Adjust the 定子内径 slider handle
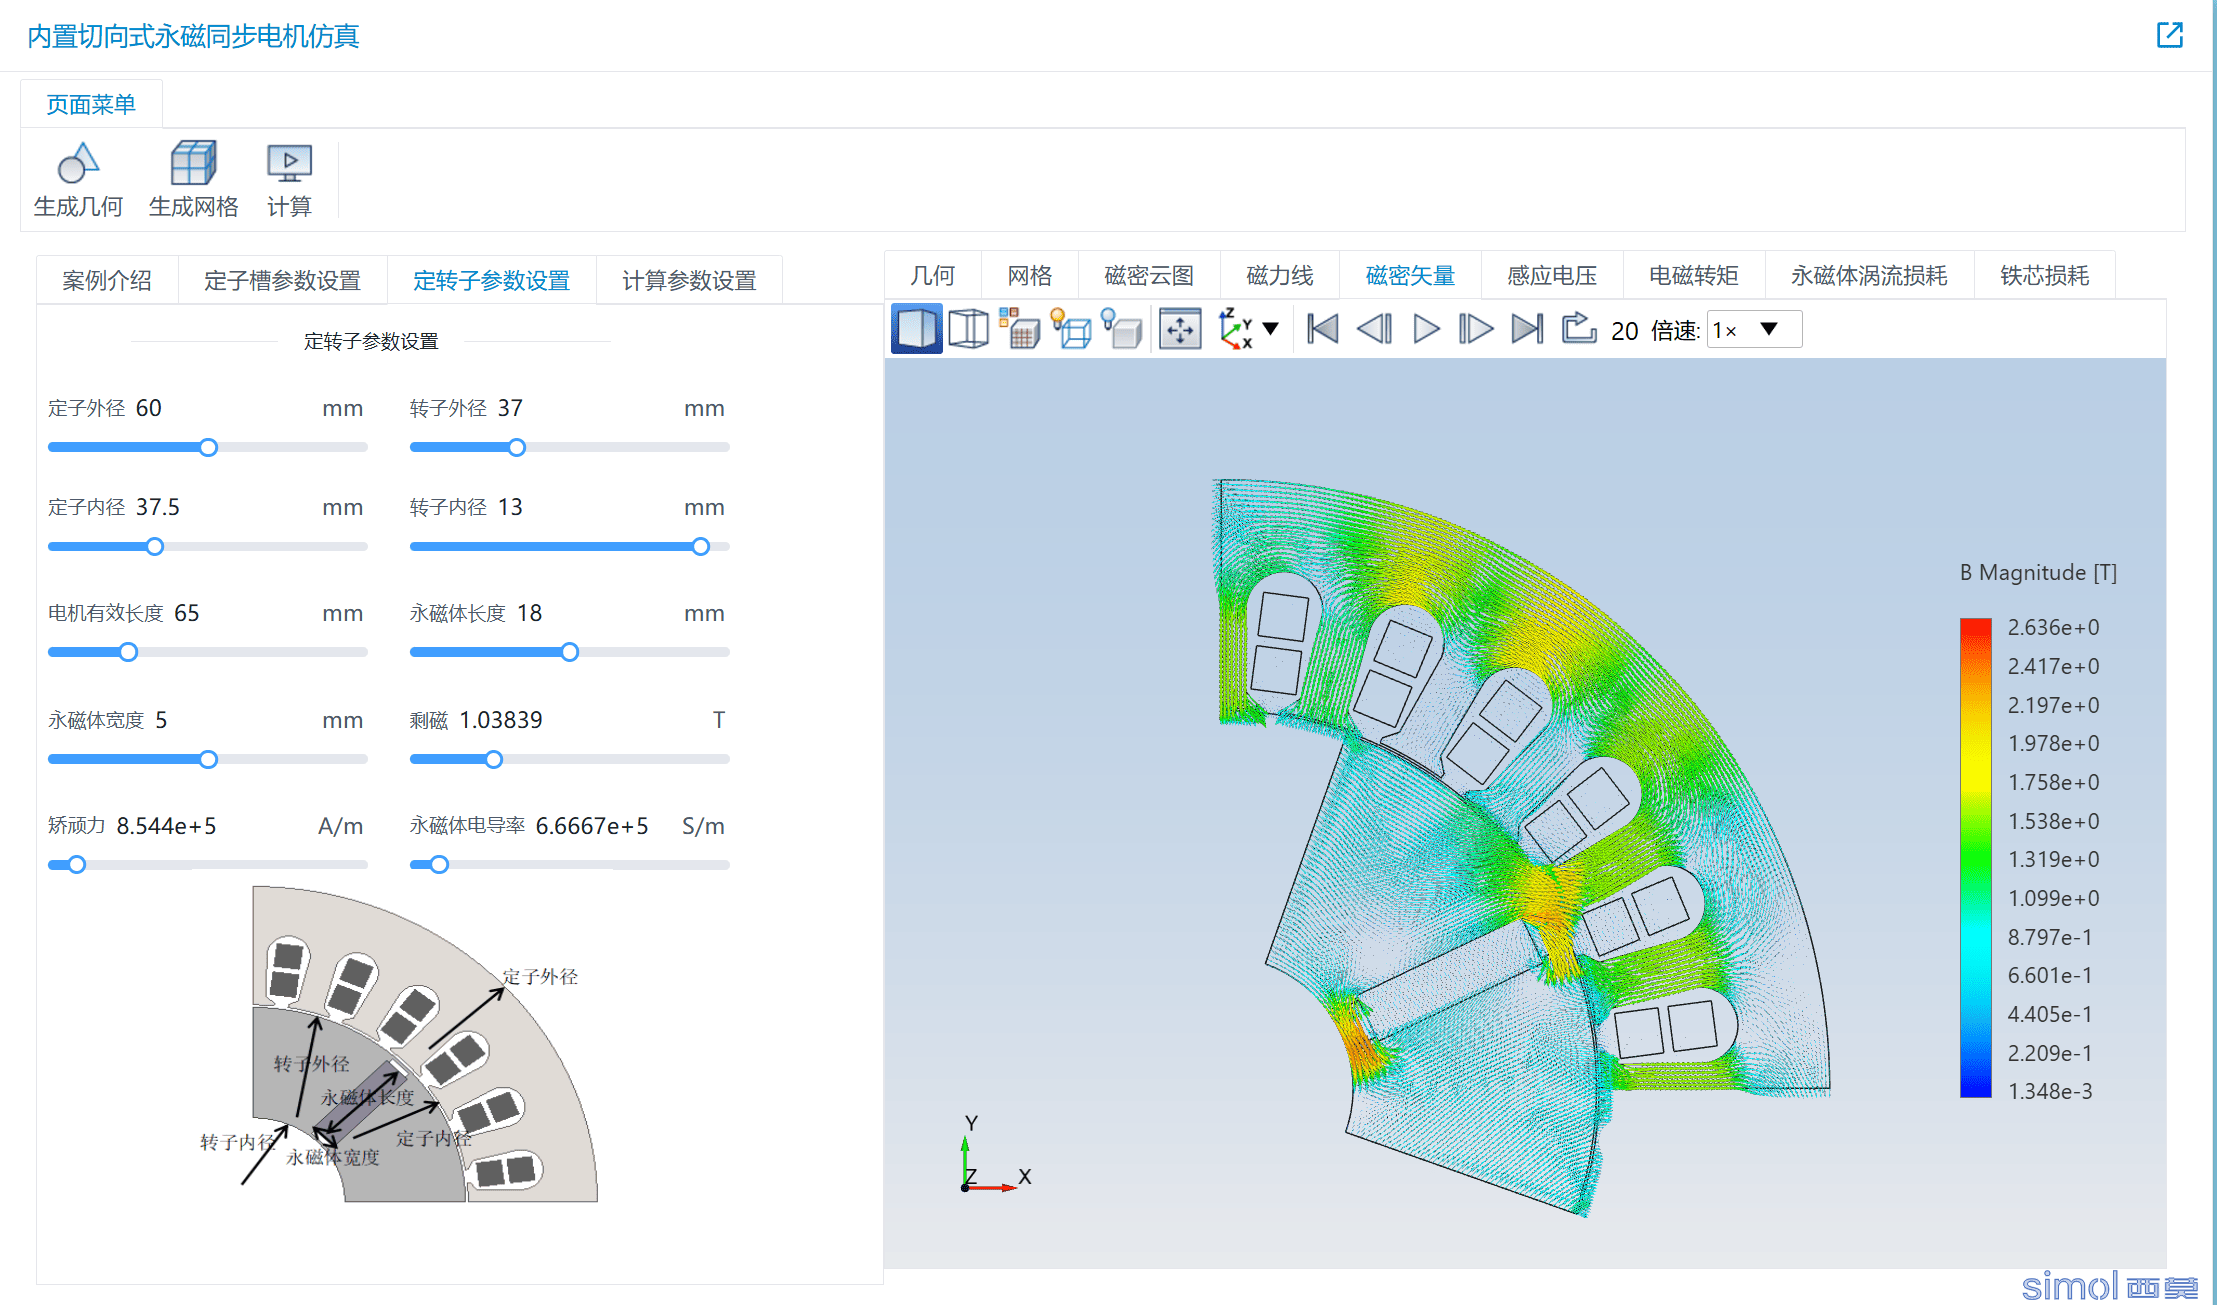Image resolution: width=2217 pixels, height=1305 pixels. tap(154, 546)
